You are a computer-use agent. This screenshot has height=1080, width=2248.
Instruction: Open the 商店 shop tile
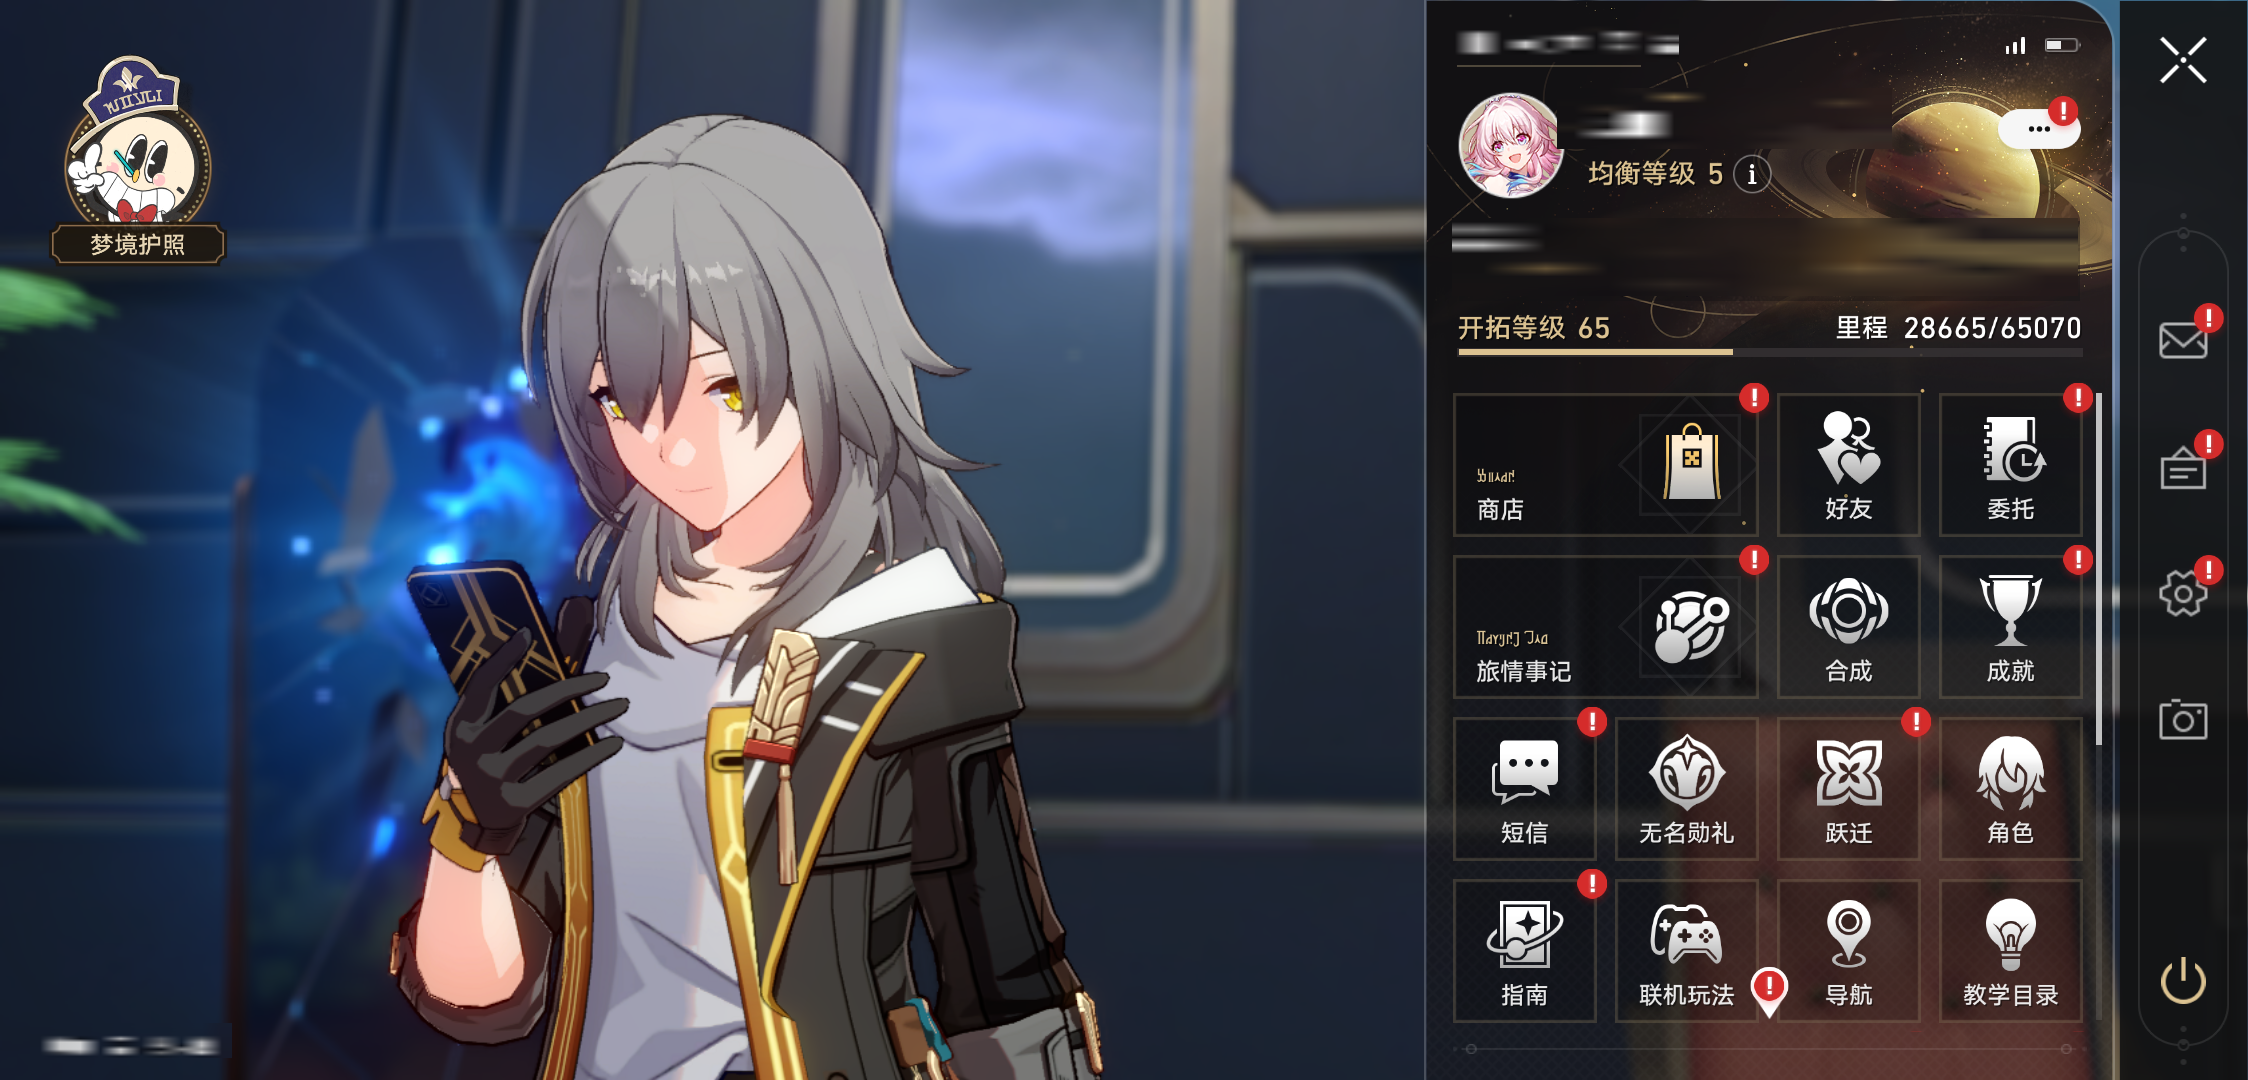[1605, 465]
